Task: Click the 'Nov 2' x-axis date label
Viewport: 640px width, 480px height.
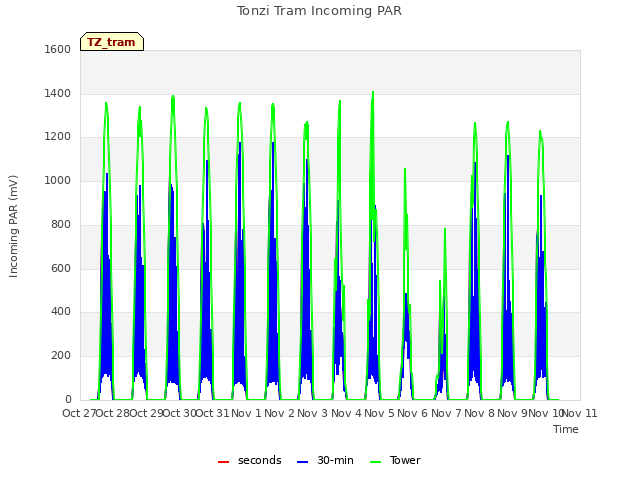Action: (x=280, y=413)
